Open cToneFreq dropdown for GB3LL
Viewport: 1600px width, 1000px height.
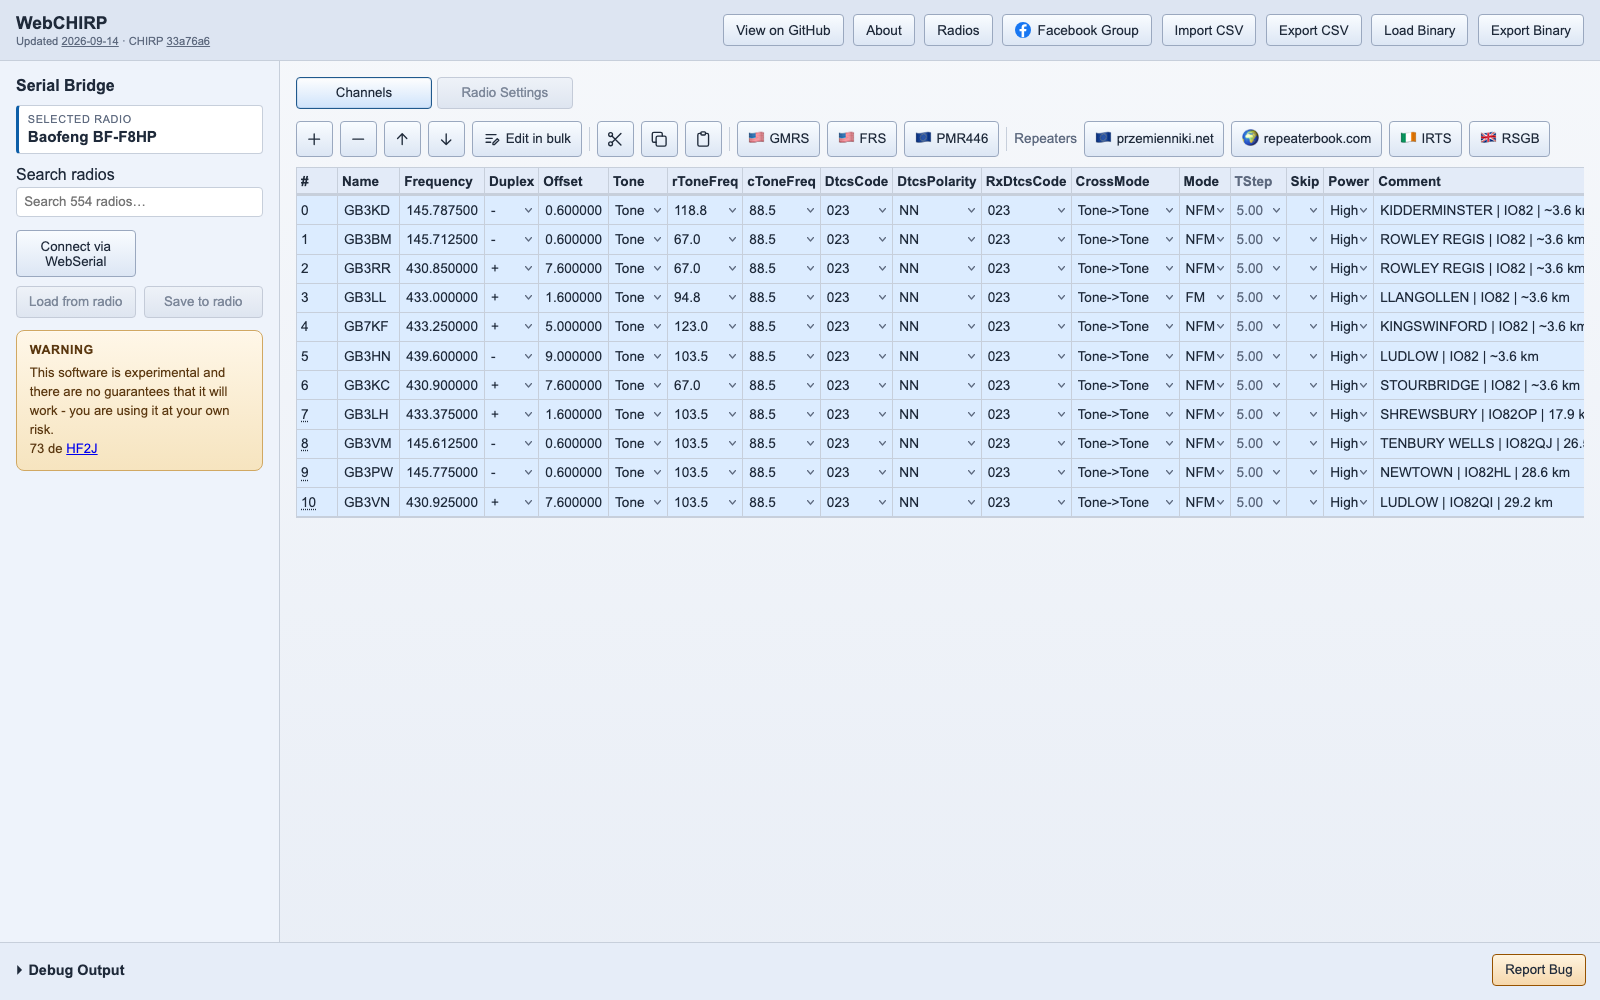coord(781,298)
